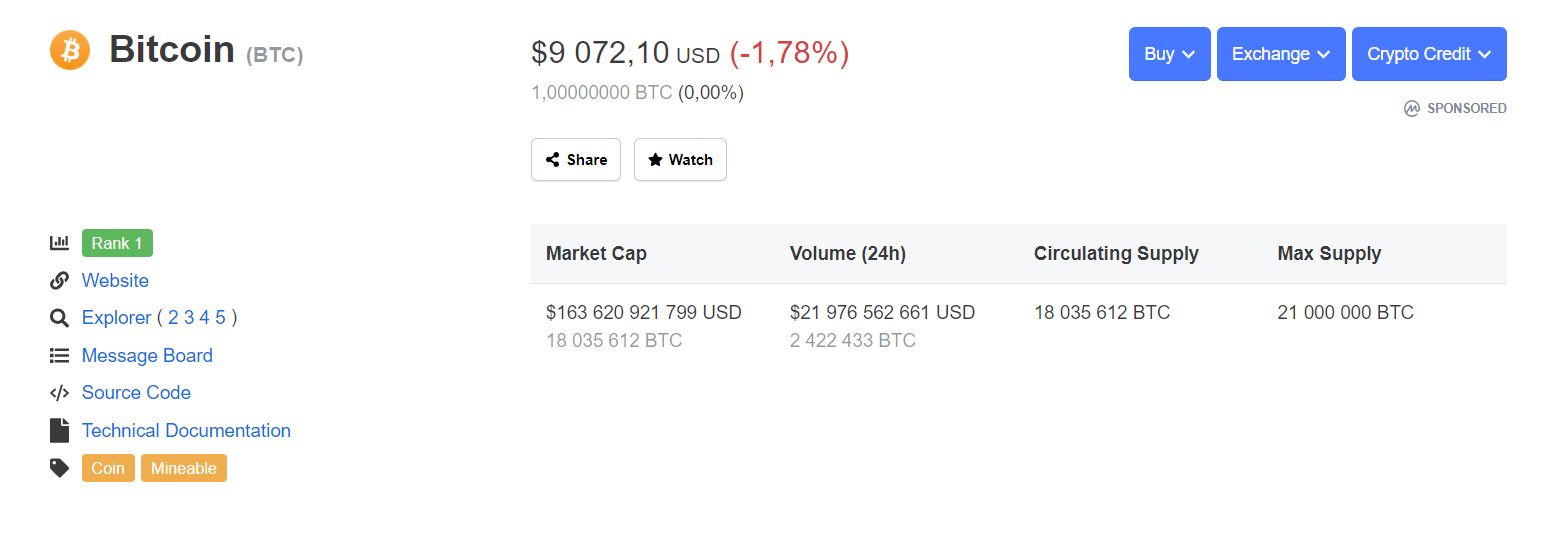Click the CoinMarketCap Sponsored logo icon
Screen dimensions: 1542x544
coord(1412,108)
